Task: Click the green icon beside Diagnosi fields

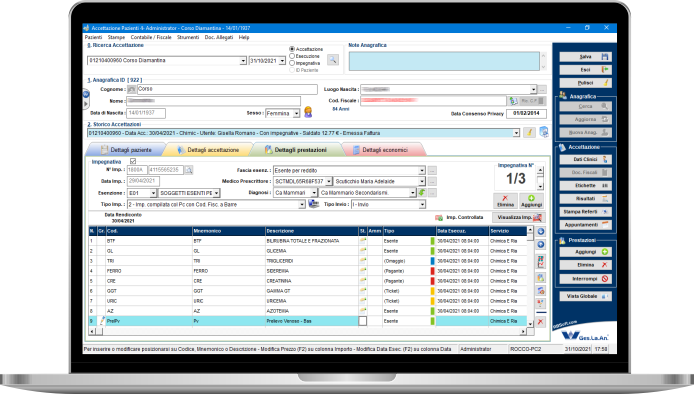Action: tap(422, 193)
